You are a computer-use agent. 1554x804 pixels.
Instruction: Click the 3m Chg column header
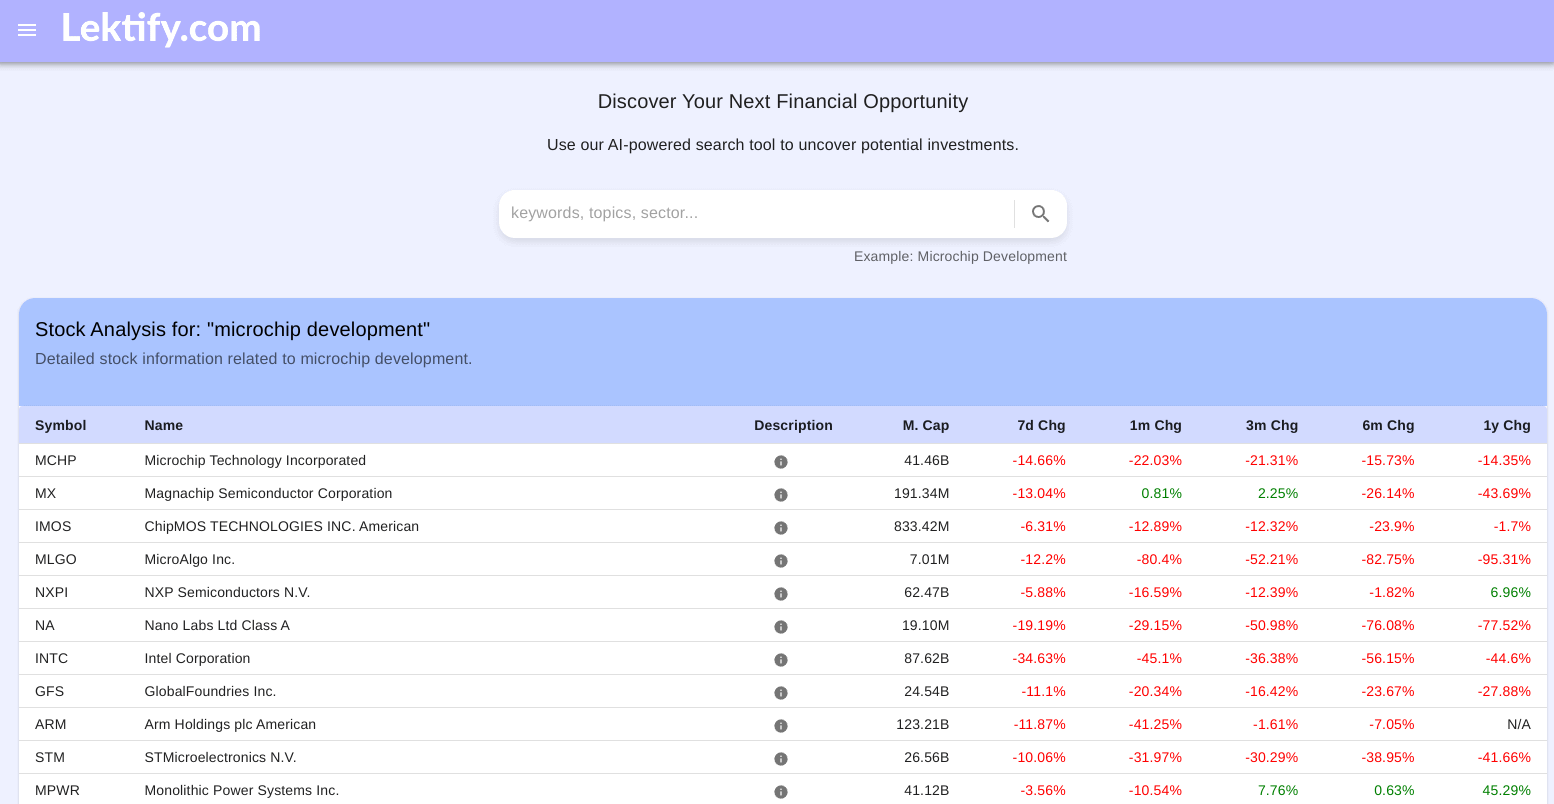(1272, 425)
